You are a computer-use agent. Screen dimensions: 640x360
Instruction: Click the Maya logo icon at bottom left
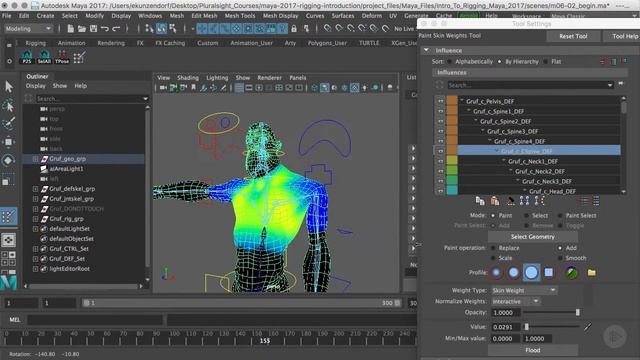click(x=9, y=283)
